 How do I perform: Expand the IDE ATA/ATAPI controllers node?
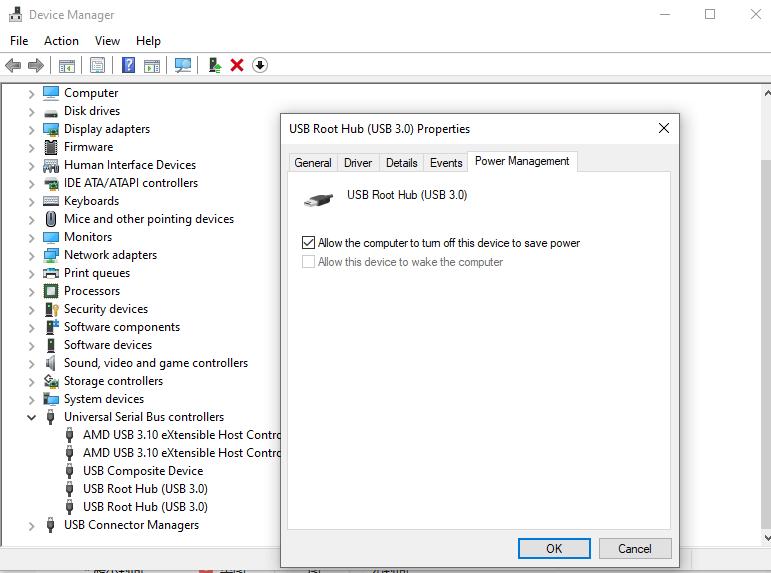pos(31,184)
